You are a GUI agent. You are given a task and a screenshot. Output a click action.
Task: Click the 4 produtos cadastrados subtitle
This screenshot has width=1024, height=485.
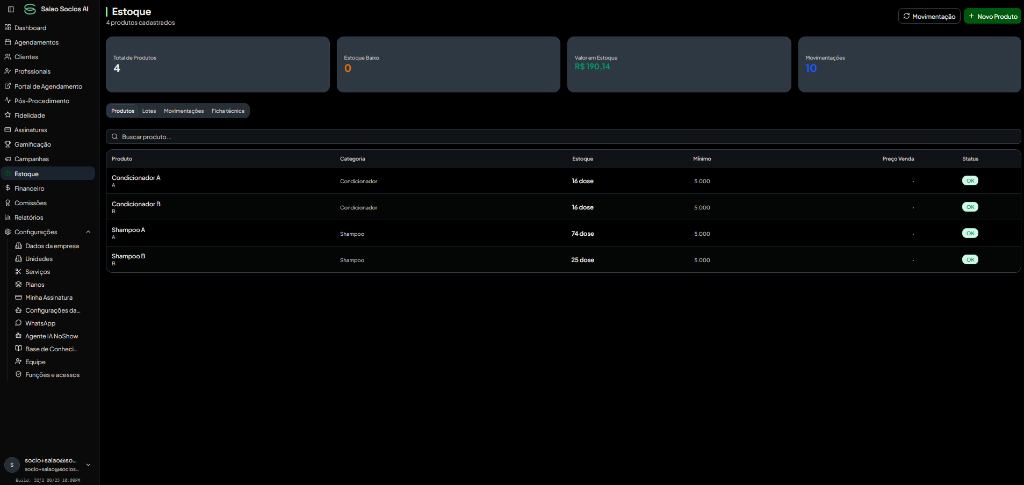[140, 23]
